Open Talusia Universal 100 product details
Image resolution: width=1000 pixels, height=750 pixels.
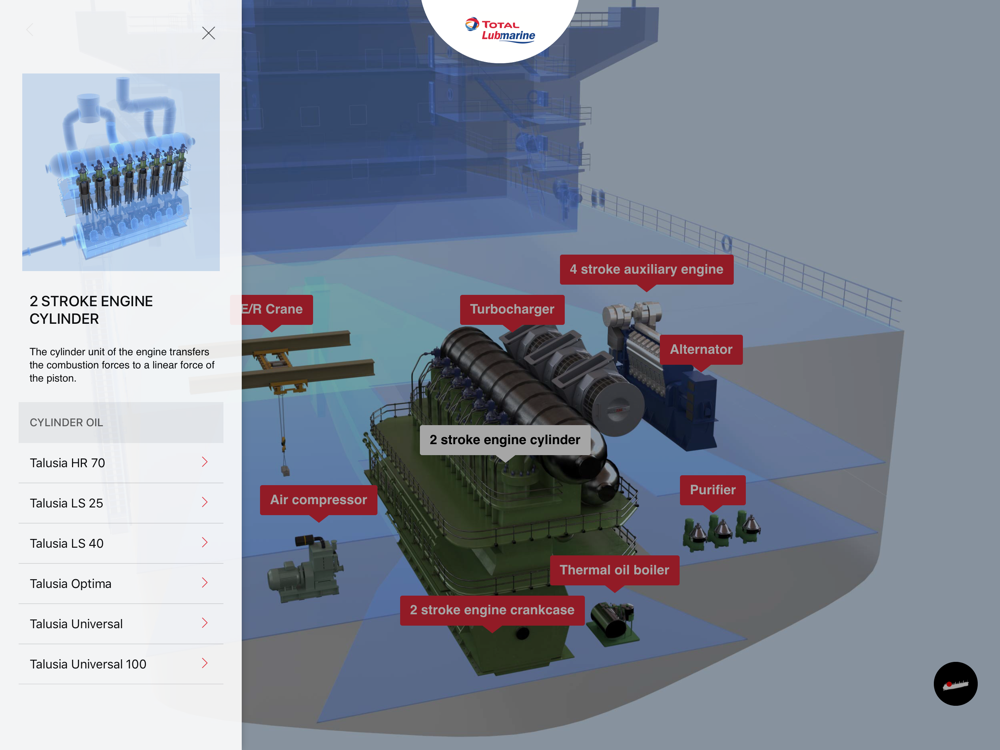coord(121,663)
